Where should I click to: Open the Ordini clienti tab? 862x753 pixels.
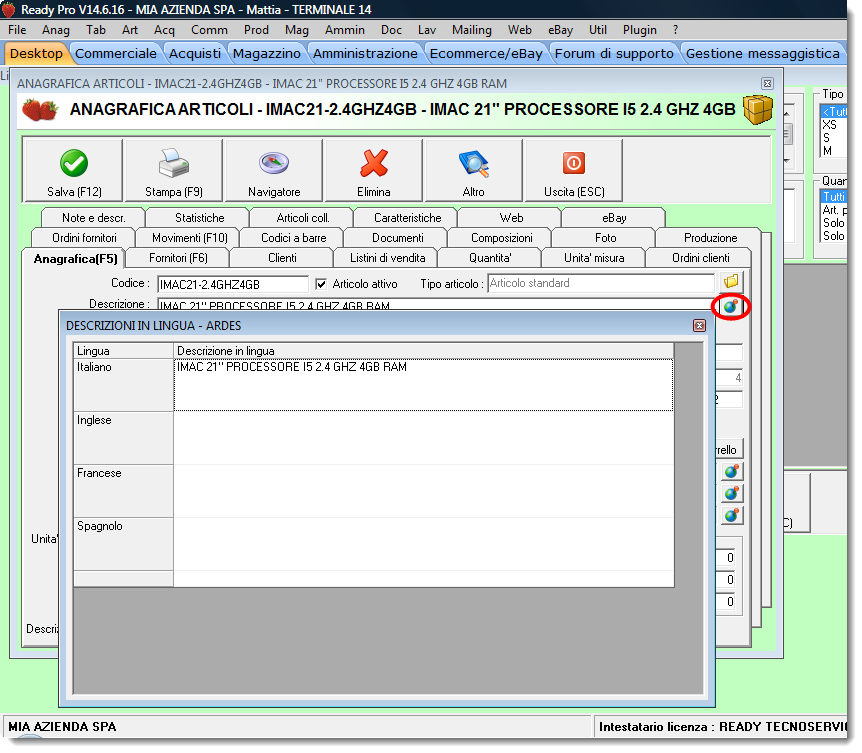pyautogui.click(x=700, y=258)
